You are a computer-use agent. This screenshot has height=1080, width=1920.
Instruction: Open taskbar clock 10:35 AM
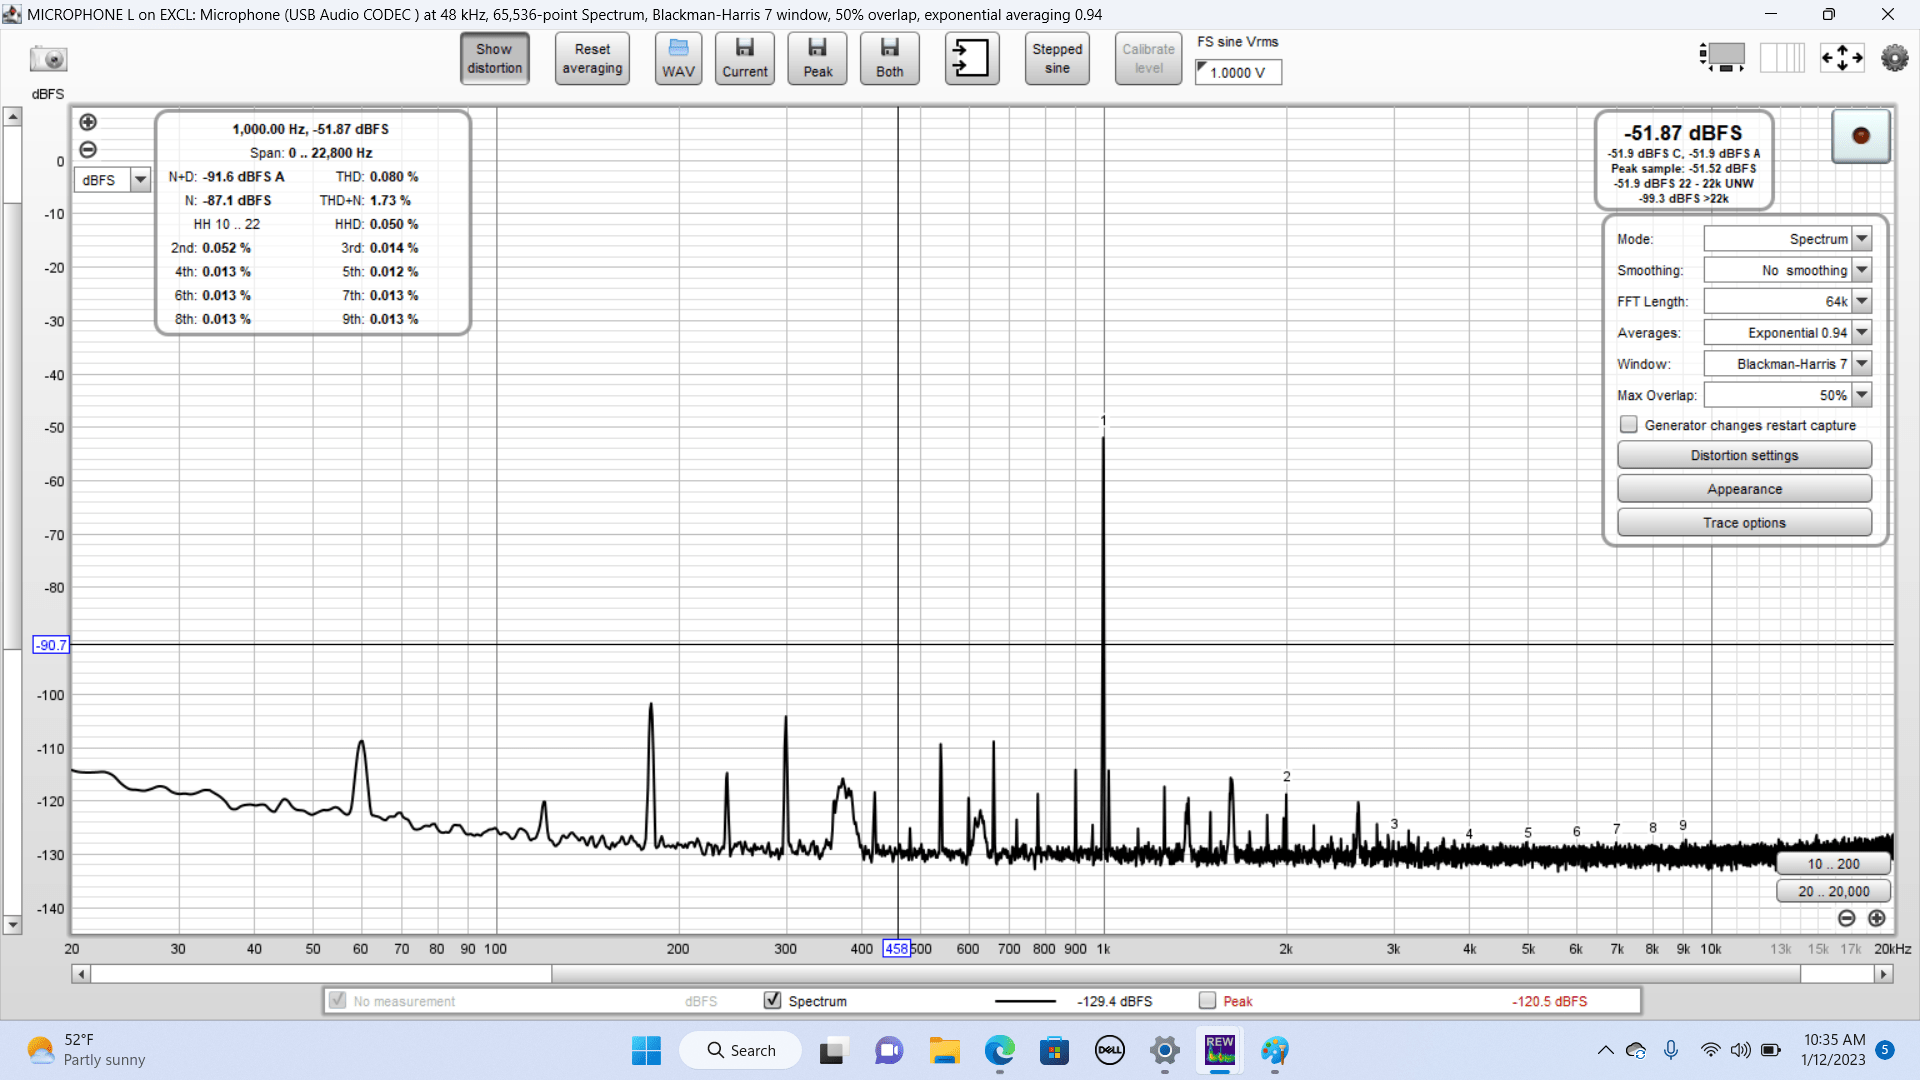pos(1834,1050)
